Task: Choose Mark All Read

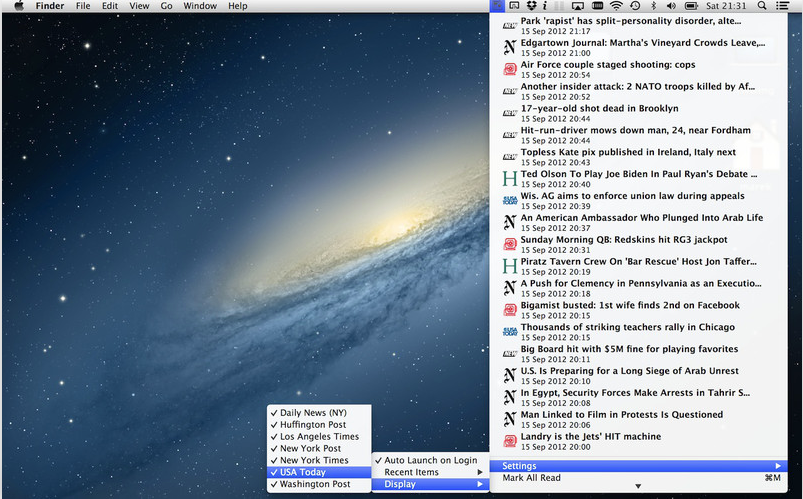Action: coord(638,477)
